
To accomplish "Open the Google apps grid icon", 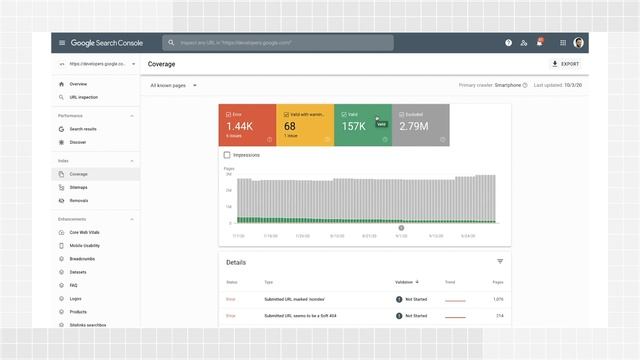I will tap(563, 42).
